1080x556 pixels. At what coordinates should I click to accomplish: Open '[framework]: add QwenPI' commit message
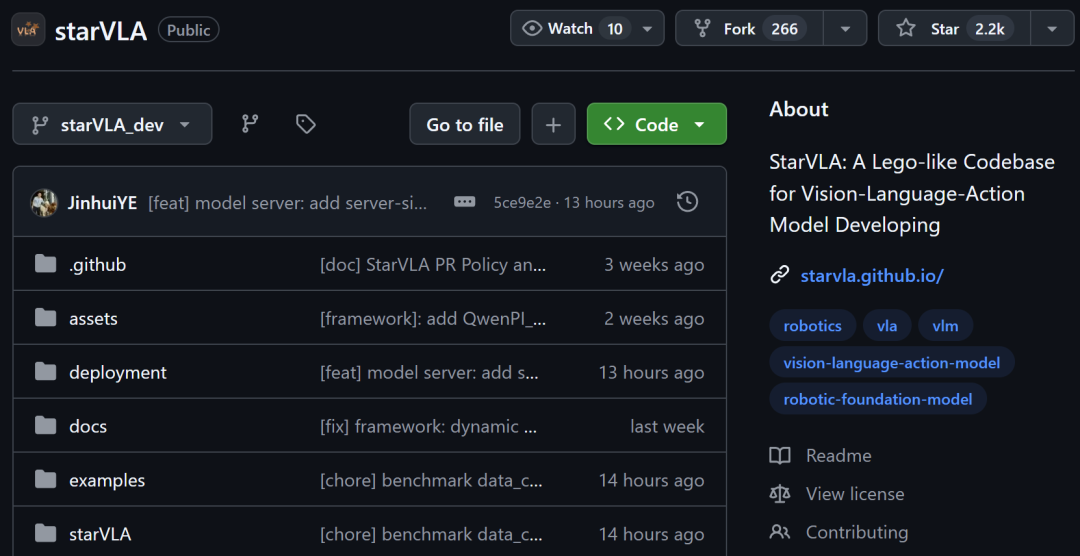[x=433, y=318]
